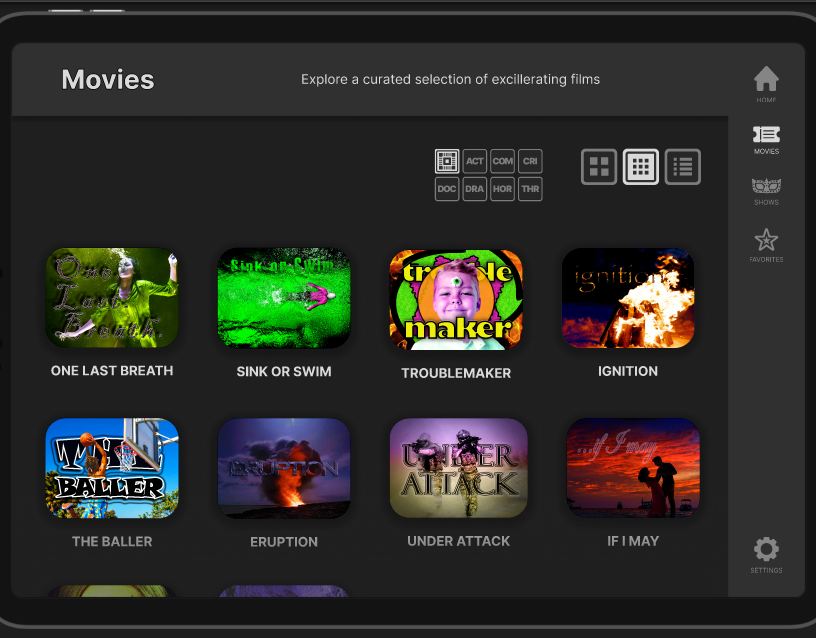Image resolution: width=816 pixels, height=638 pixels.
Task: Switch to large grid view
Action: tap(599, 167)
